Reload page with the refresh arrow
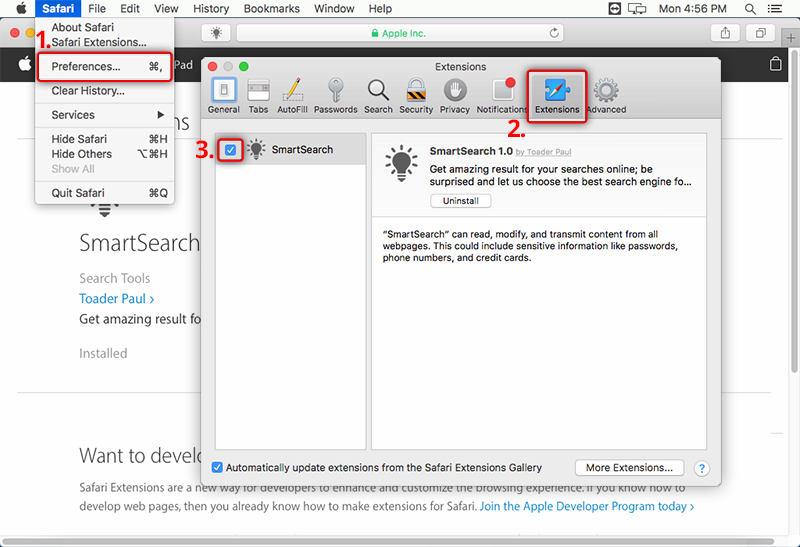The width and height of the screenshot is (800, 547). (x=554, y=33)
